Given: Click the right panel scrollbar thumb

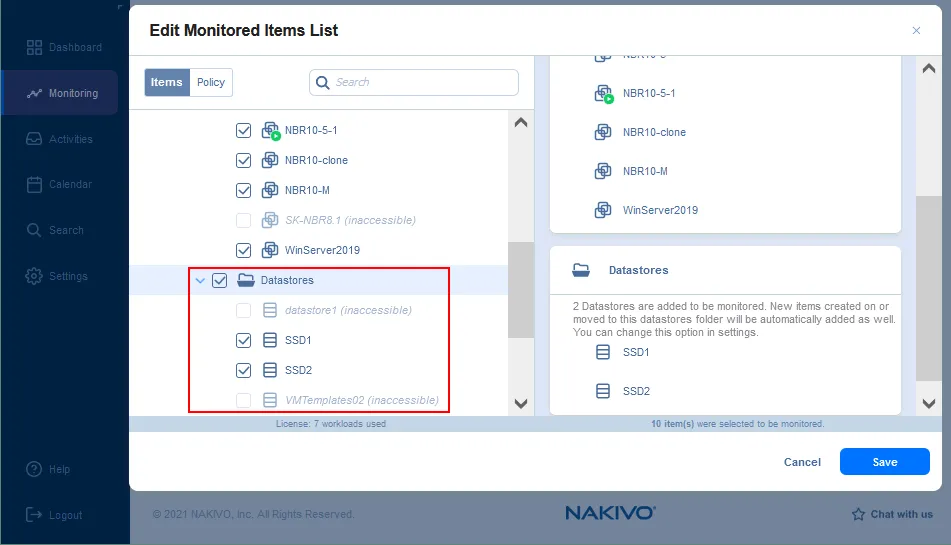Looking at the screenshot, I should coord(928,288).
